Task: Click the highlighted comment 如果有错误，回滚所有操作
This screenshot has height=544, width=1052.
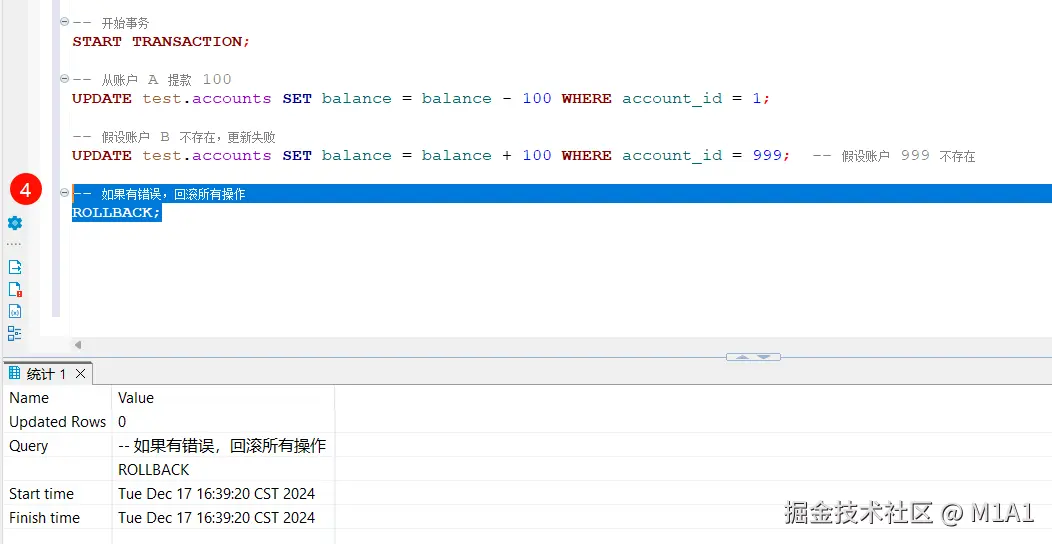Action: point(160,194)
